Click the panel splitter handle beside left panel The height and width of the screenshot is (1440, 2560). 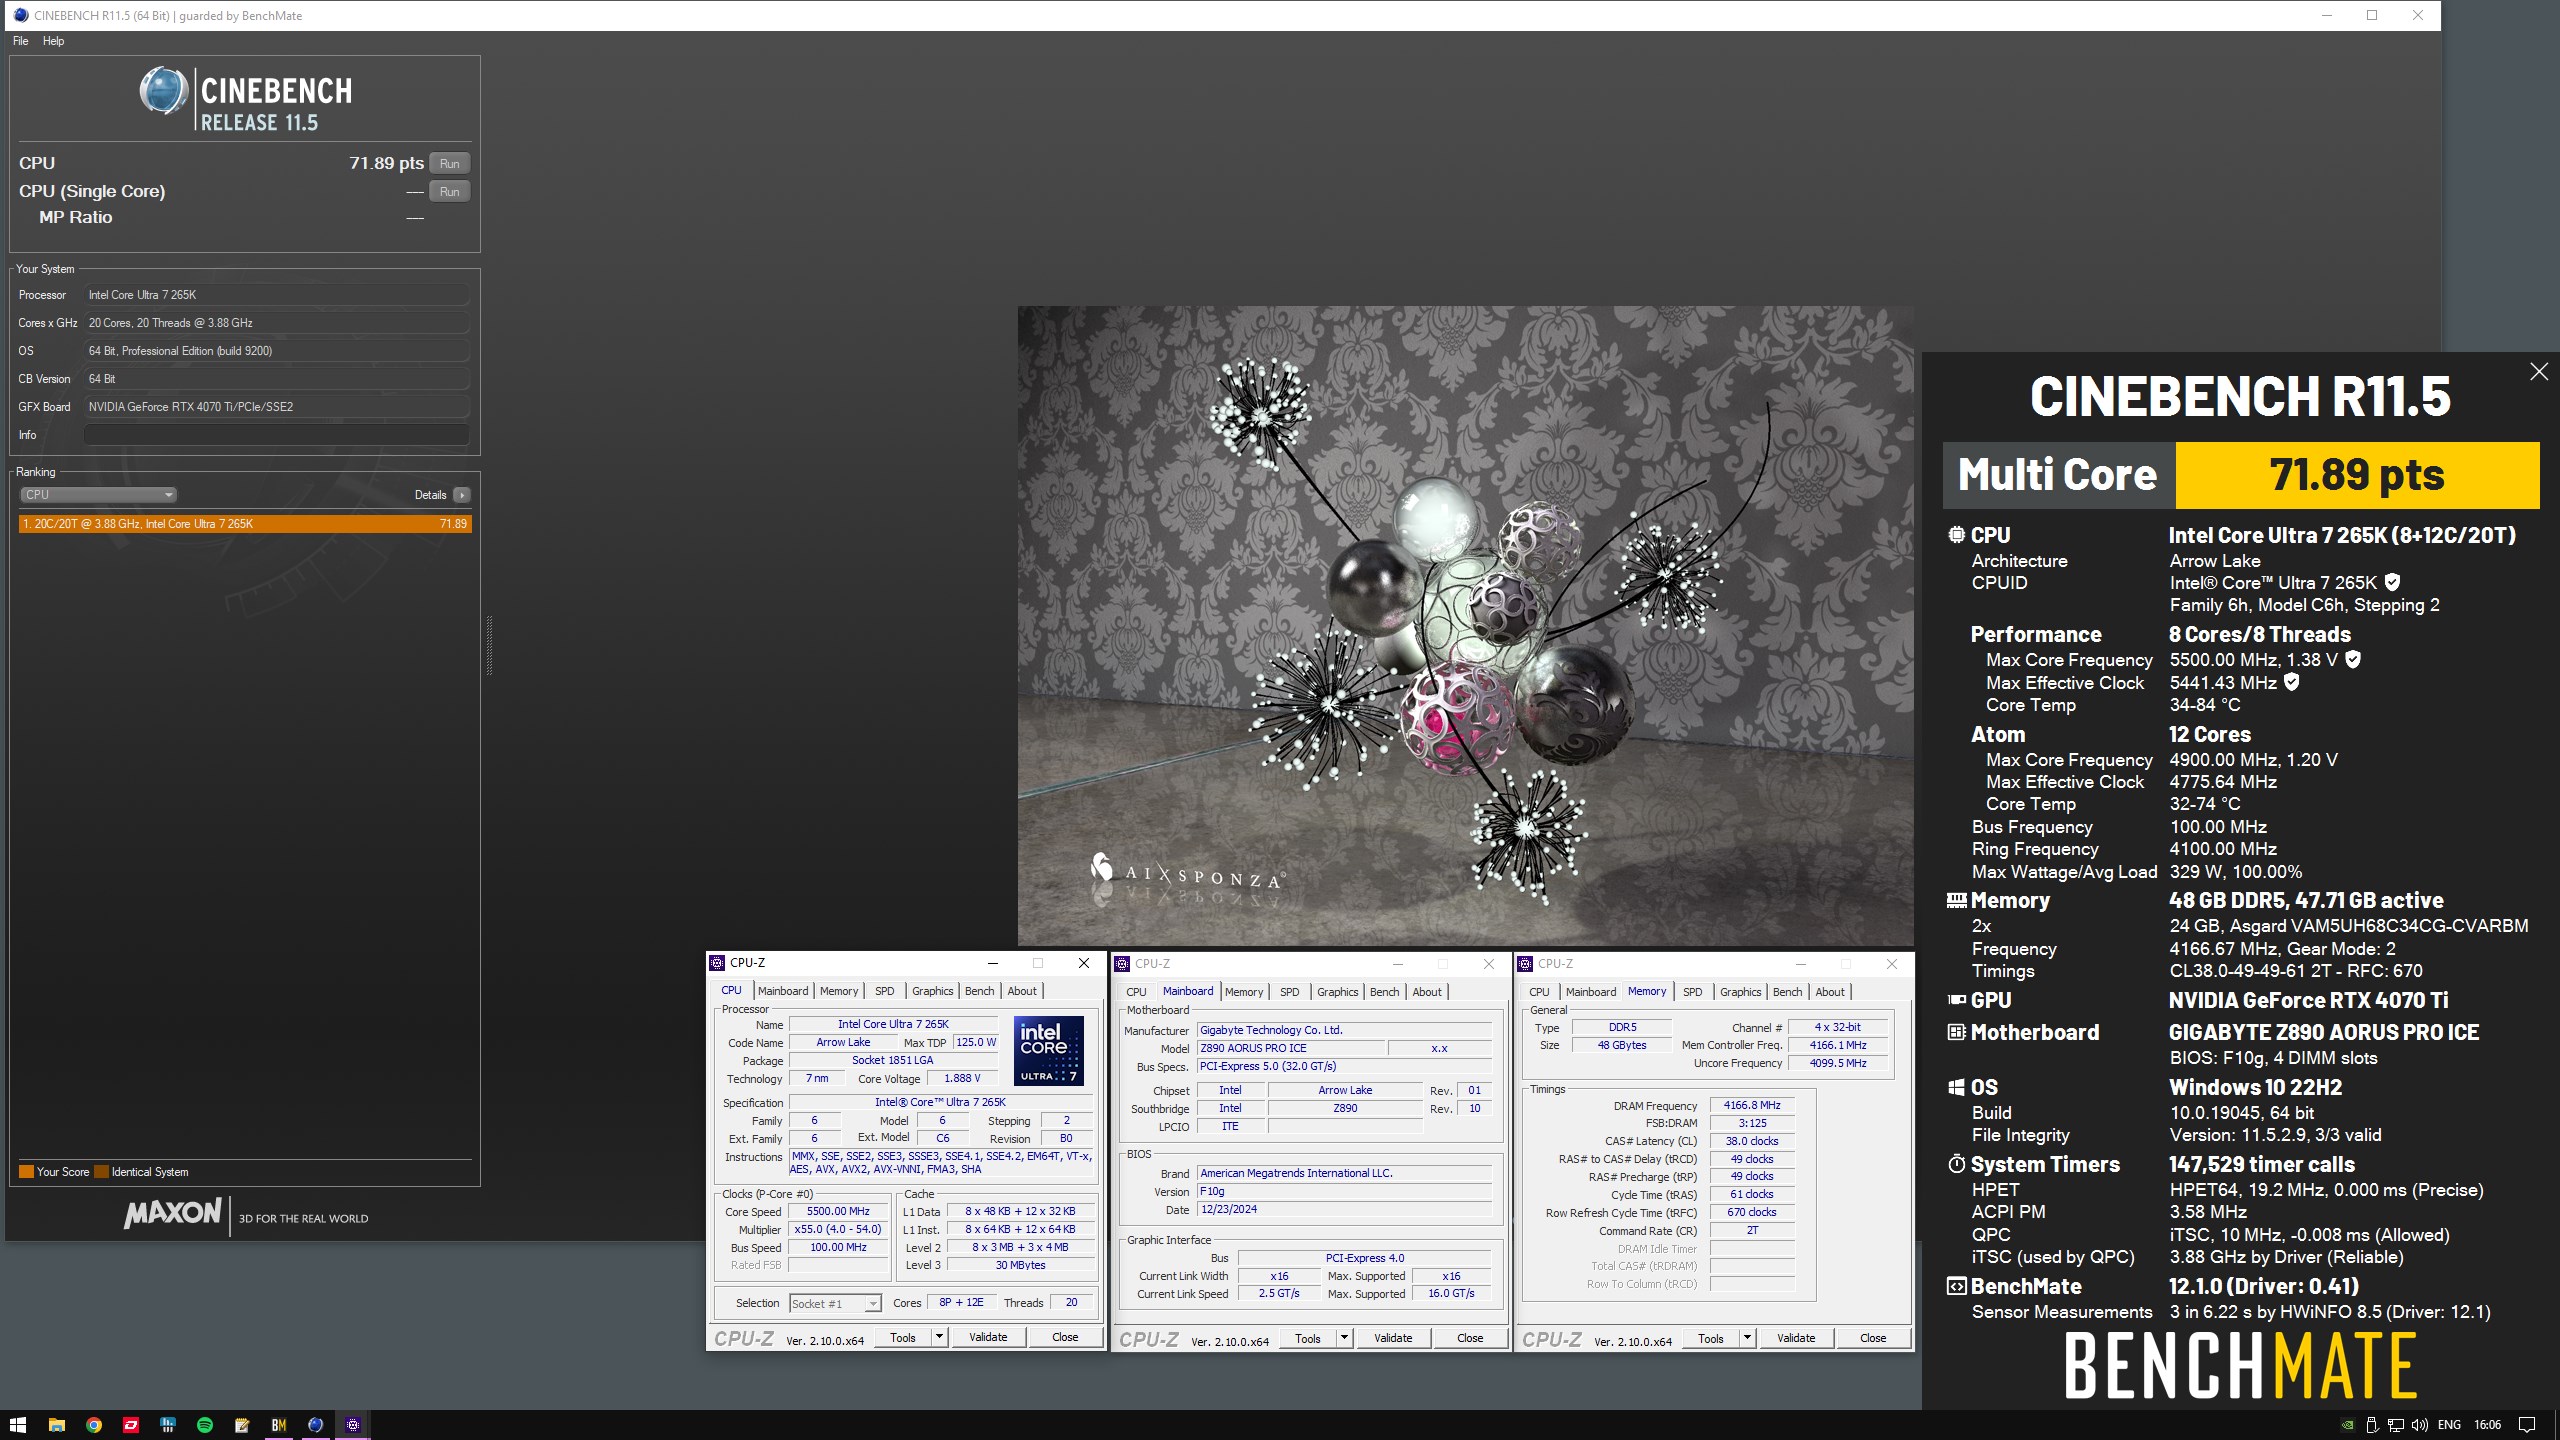pyautogui.click(x=489, y=646)
